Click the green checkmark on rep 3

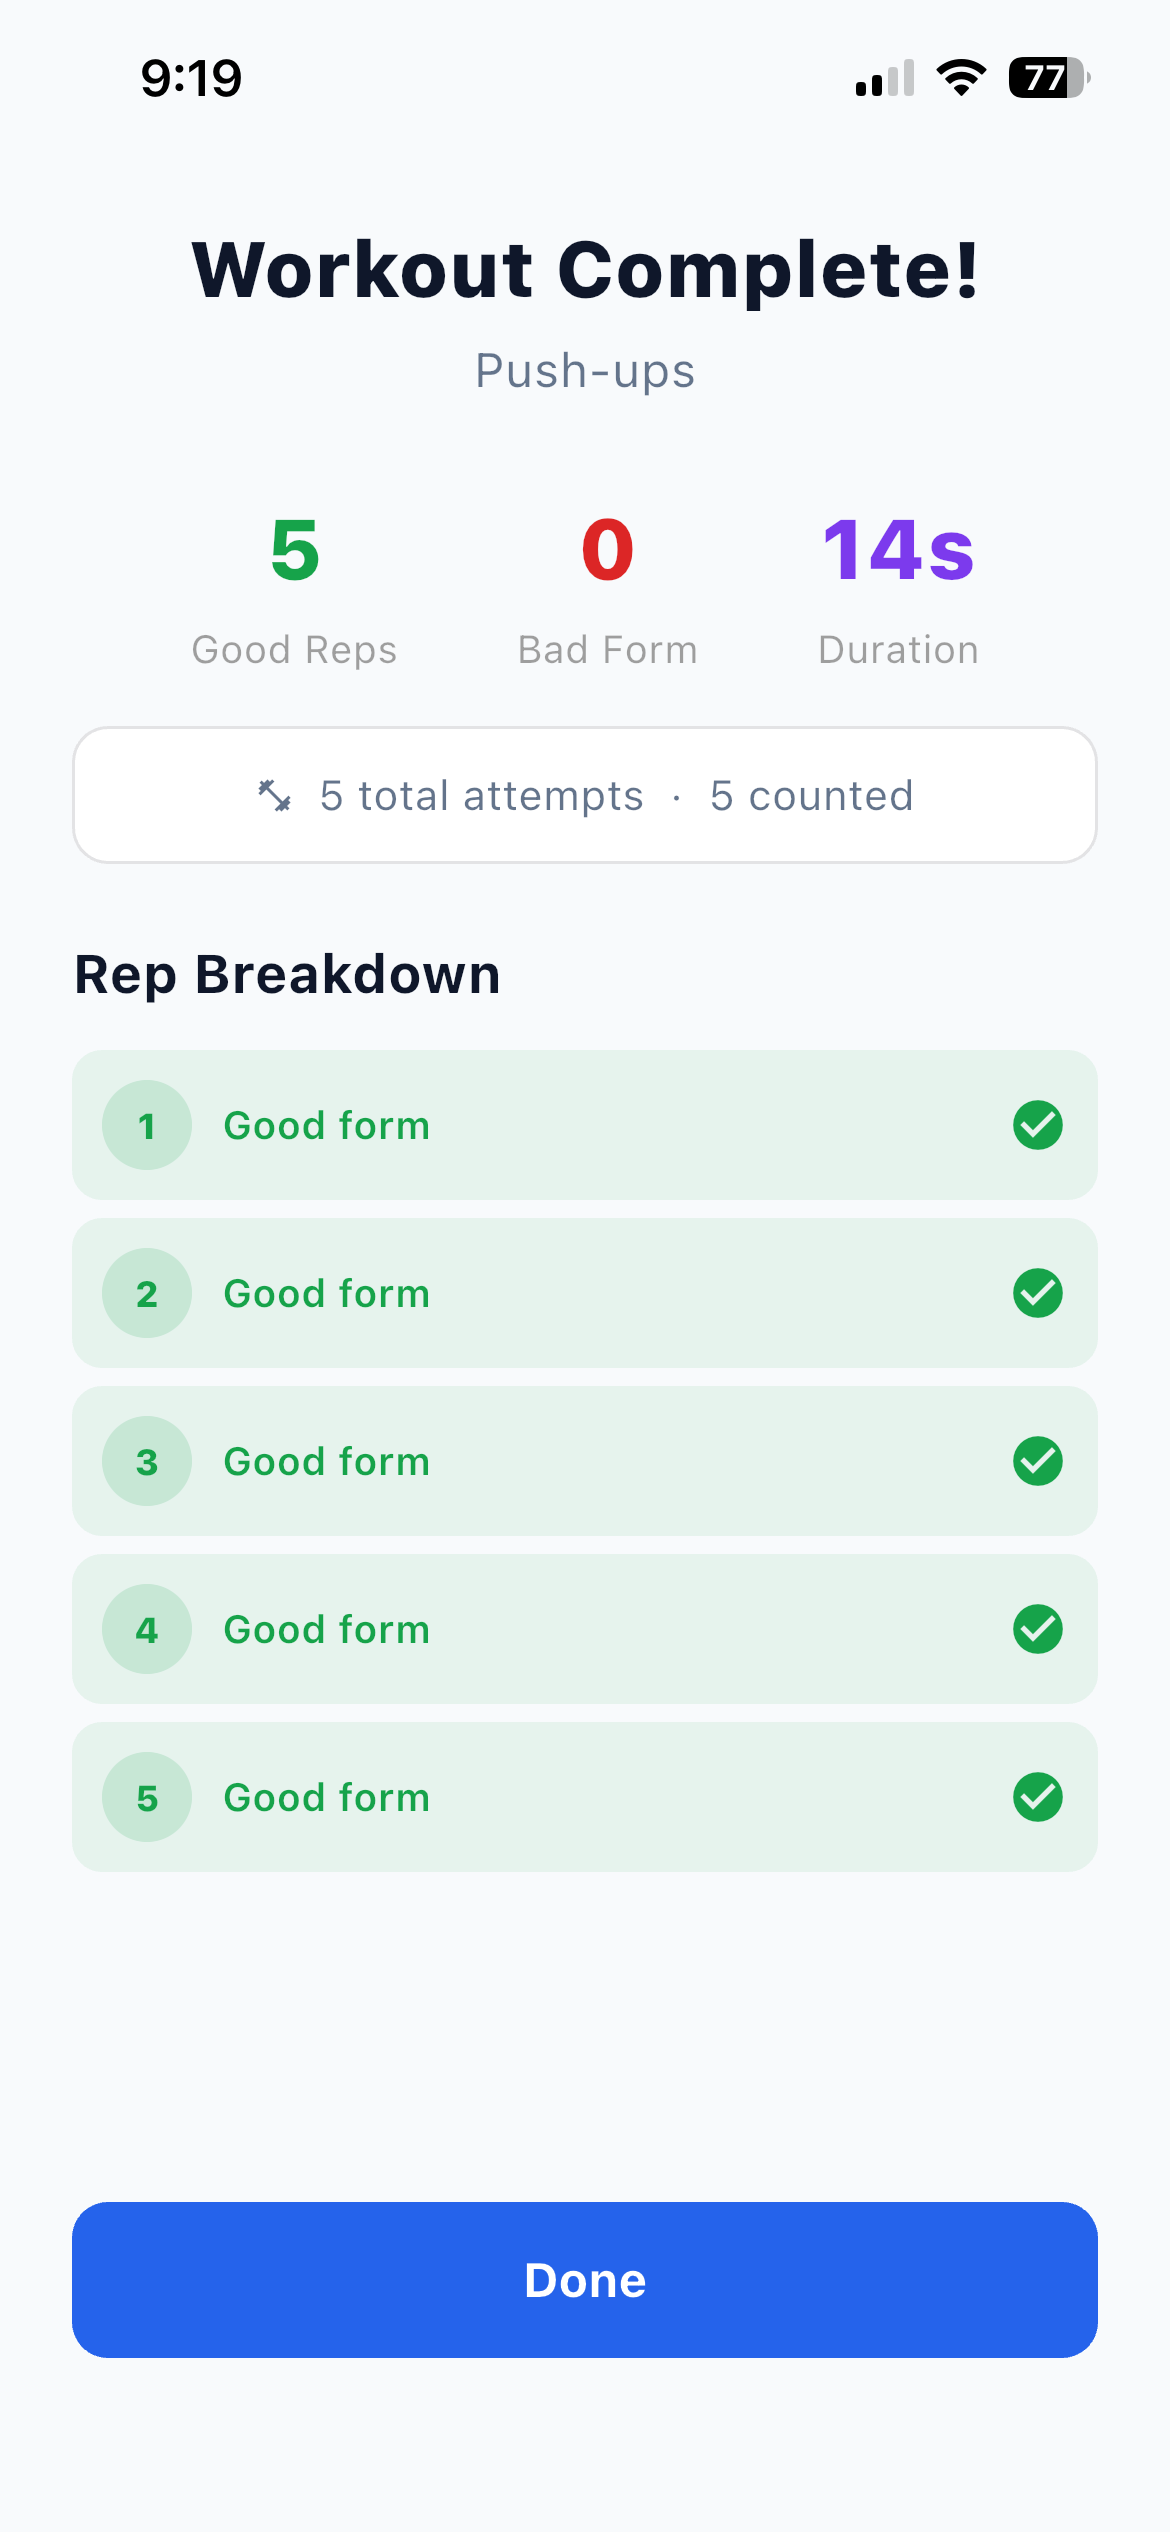click(1038, 1461)
